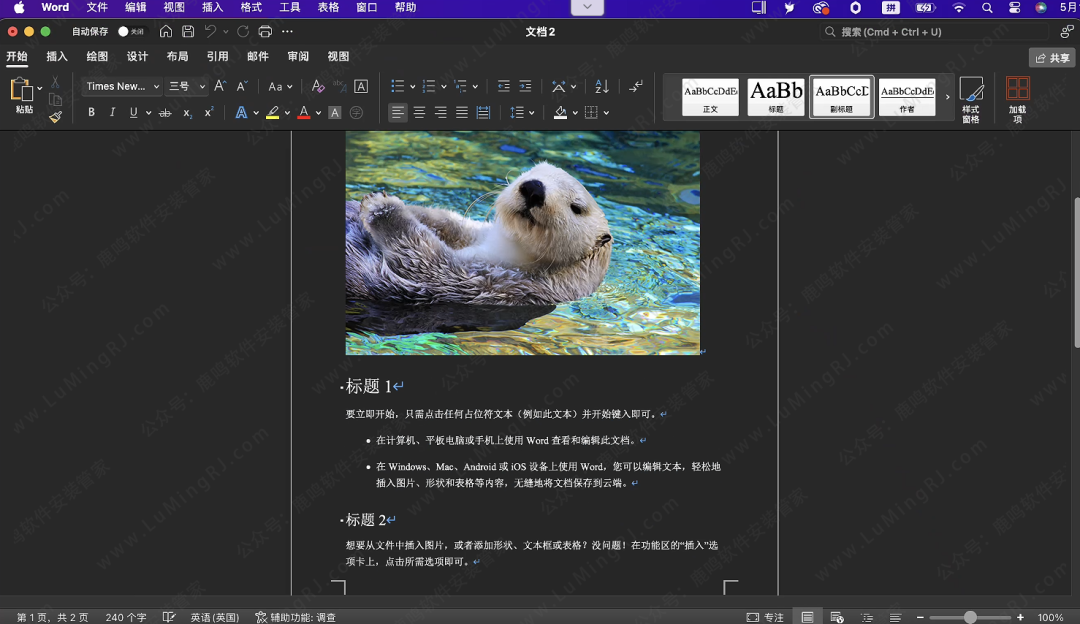The width and height of the screenshot is (1080, 624).
Task: Toggle bold formatting in the ribbon
Action: (x=91, y=111)
